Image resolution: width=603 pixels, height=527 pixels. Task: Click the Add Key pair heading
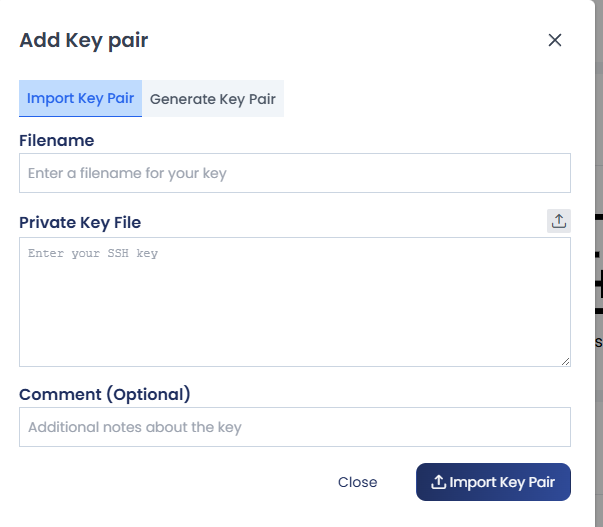[x=83, y=40]
